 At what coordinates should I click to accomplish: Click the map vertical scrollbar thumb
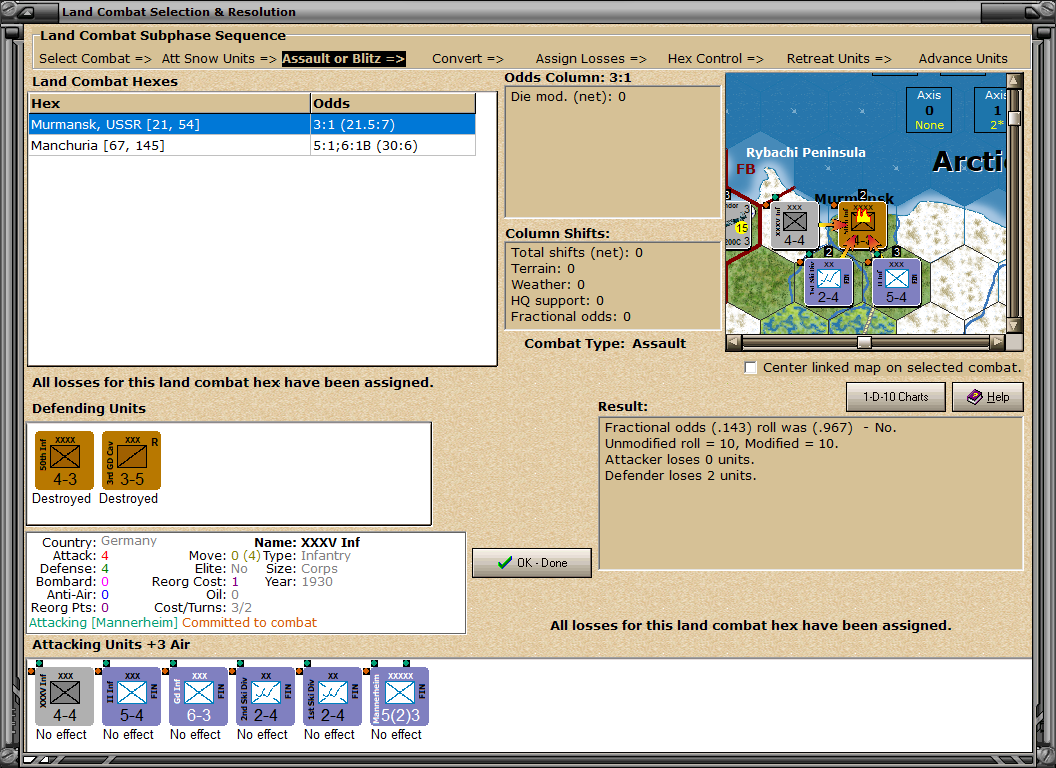click(1014, 119)
